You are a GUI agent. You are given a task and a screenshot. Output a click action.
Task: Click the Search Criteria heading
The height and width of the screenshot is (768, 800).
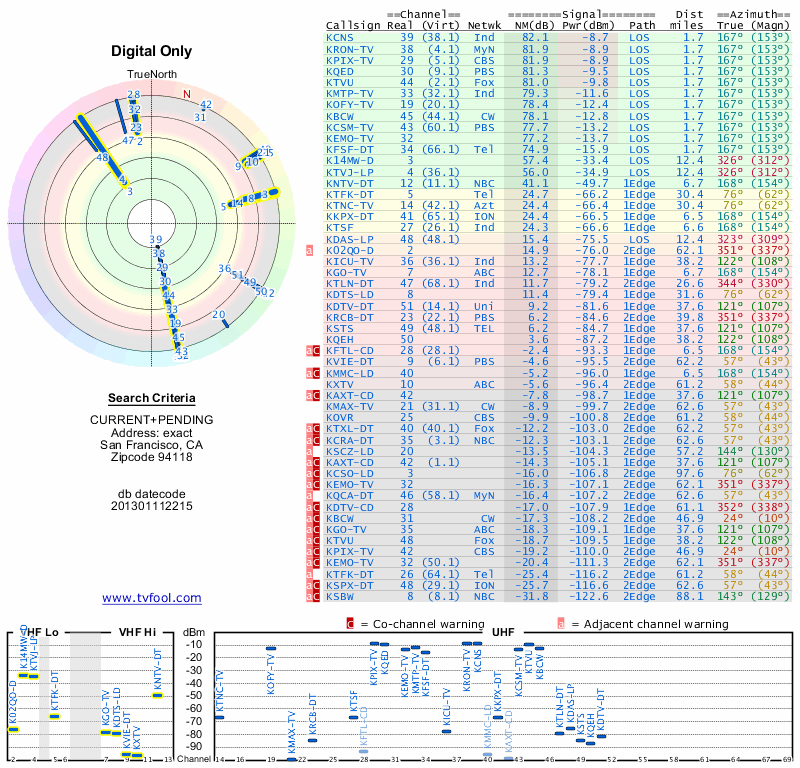pos(152,398)
